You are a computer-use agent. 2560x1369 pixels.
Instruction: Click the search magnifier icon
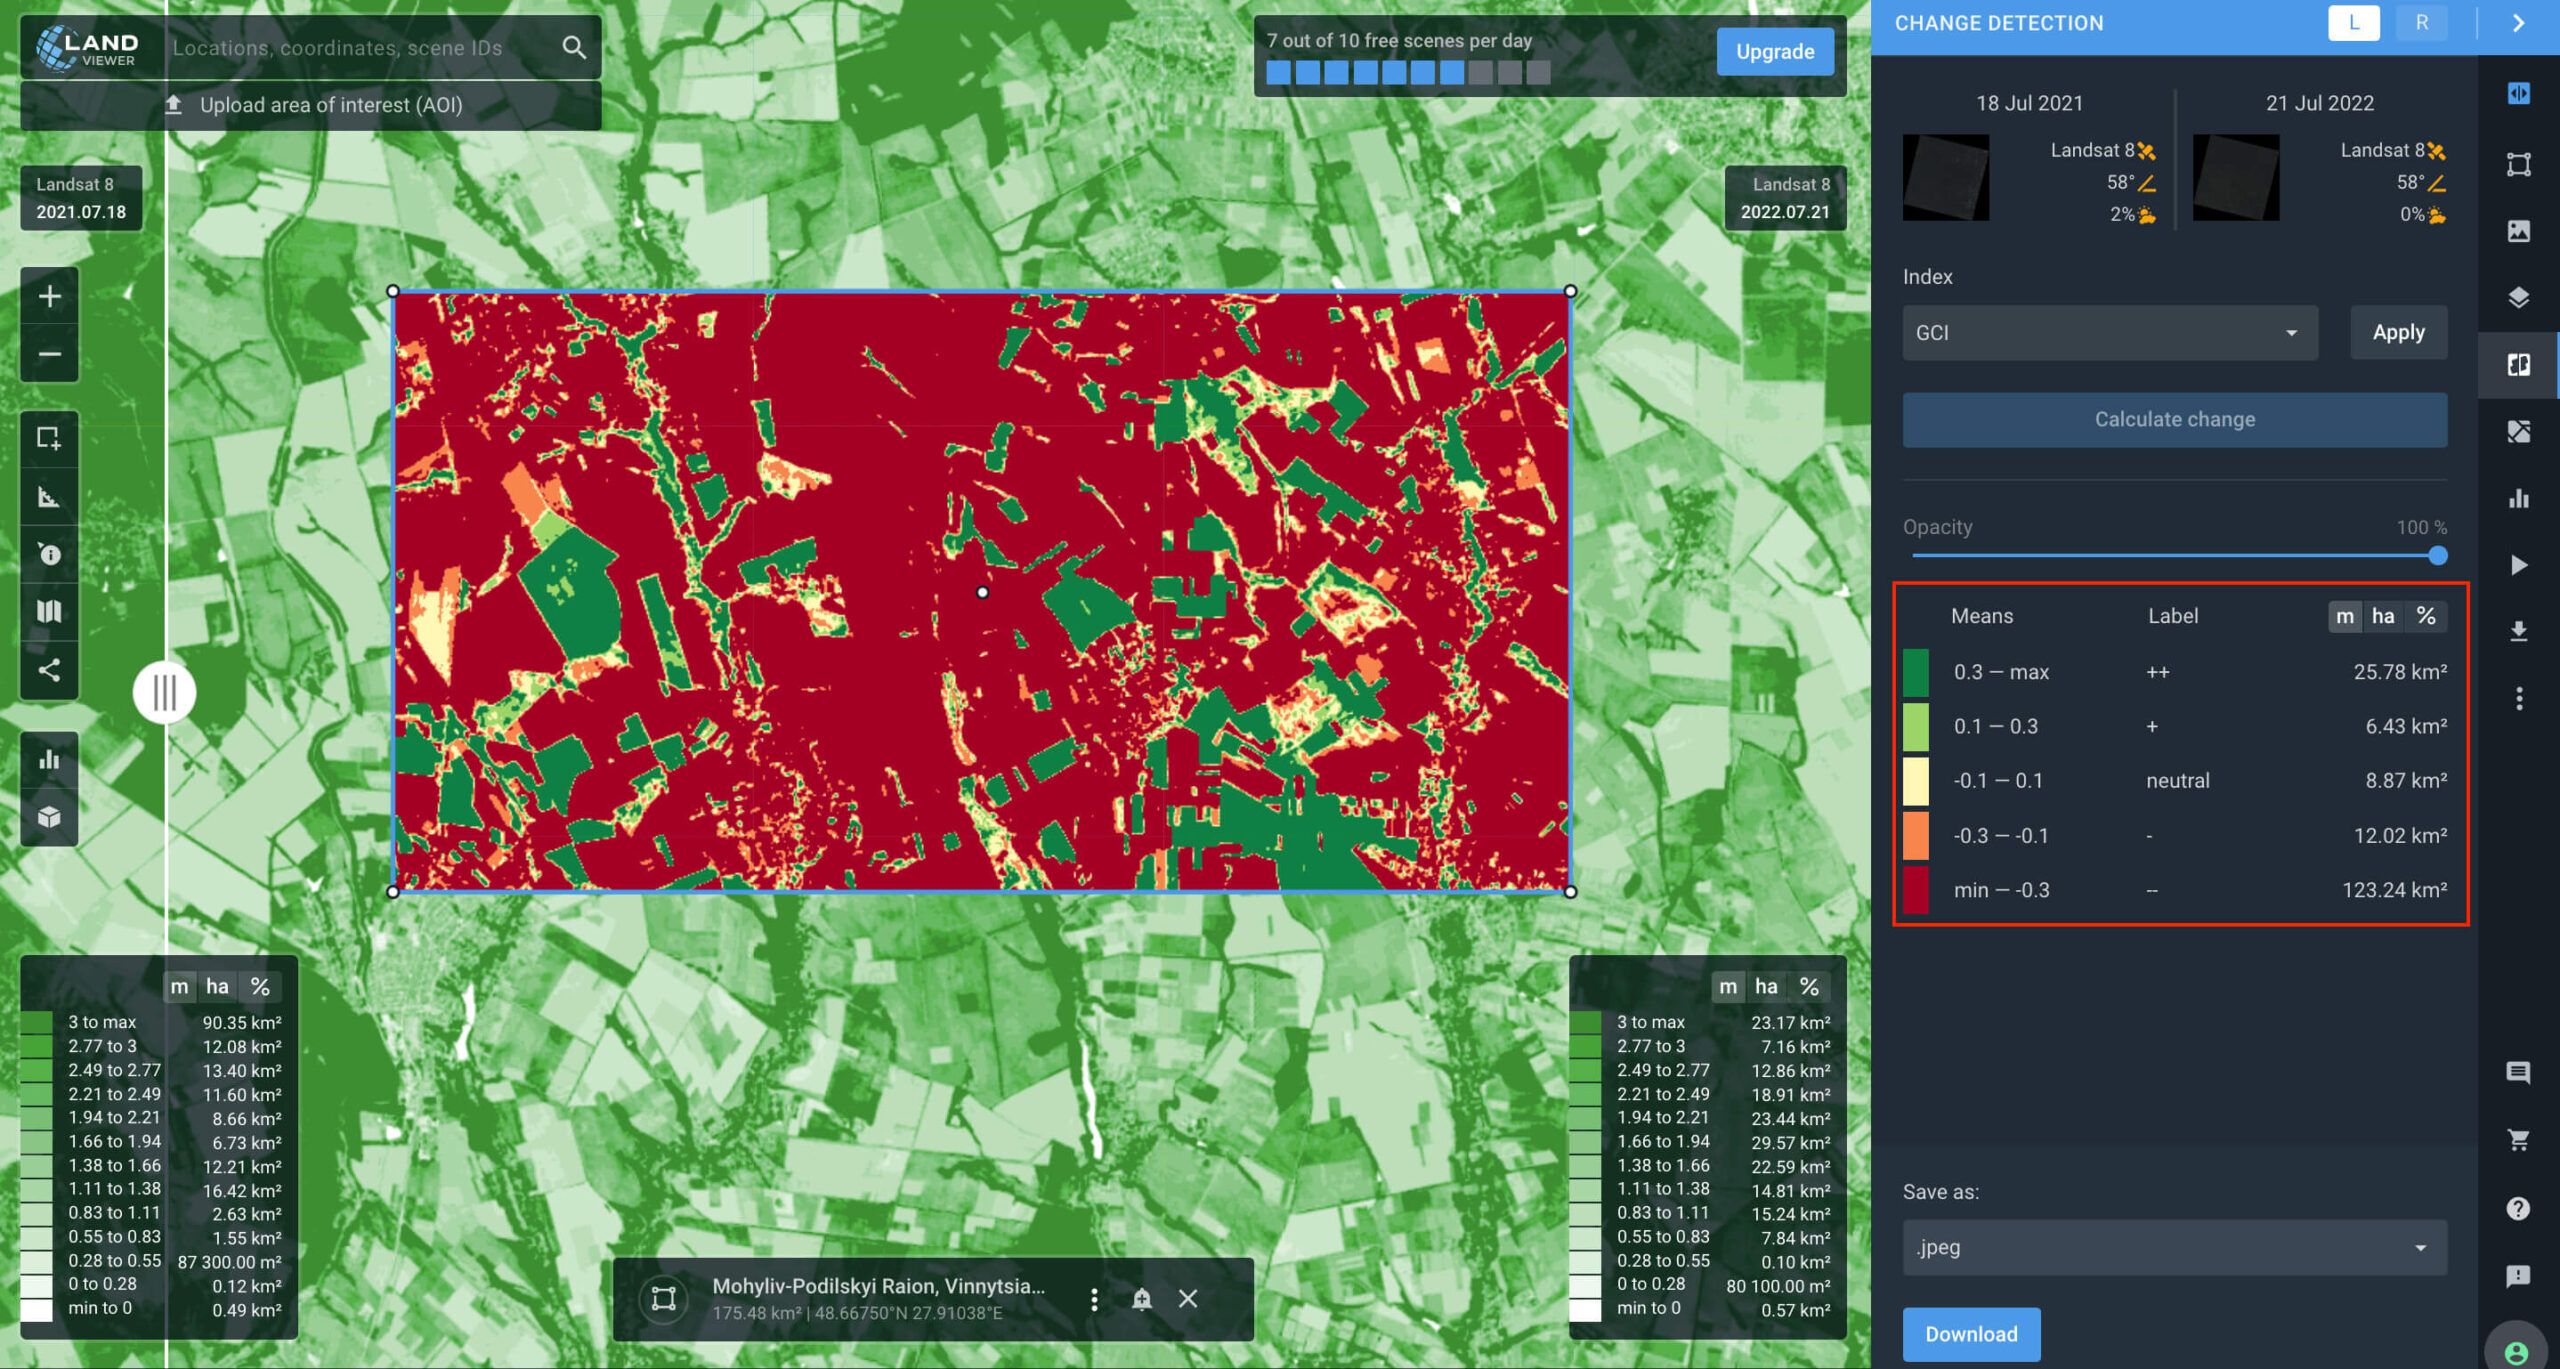click(574, 47)
